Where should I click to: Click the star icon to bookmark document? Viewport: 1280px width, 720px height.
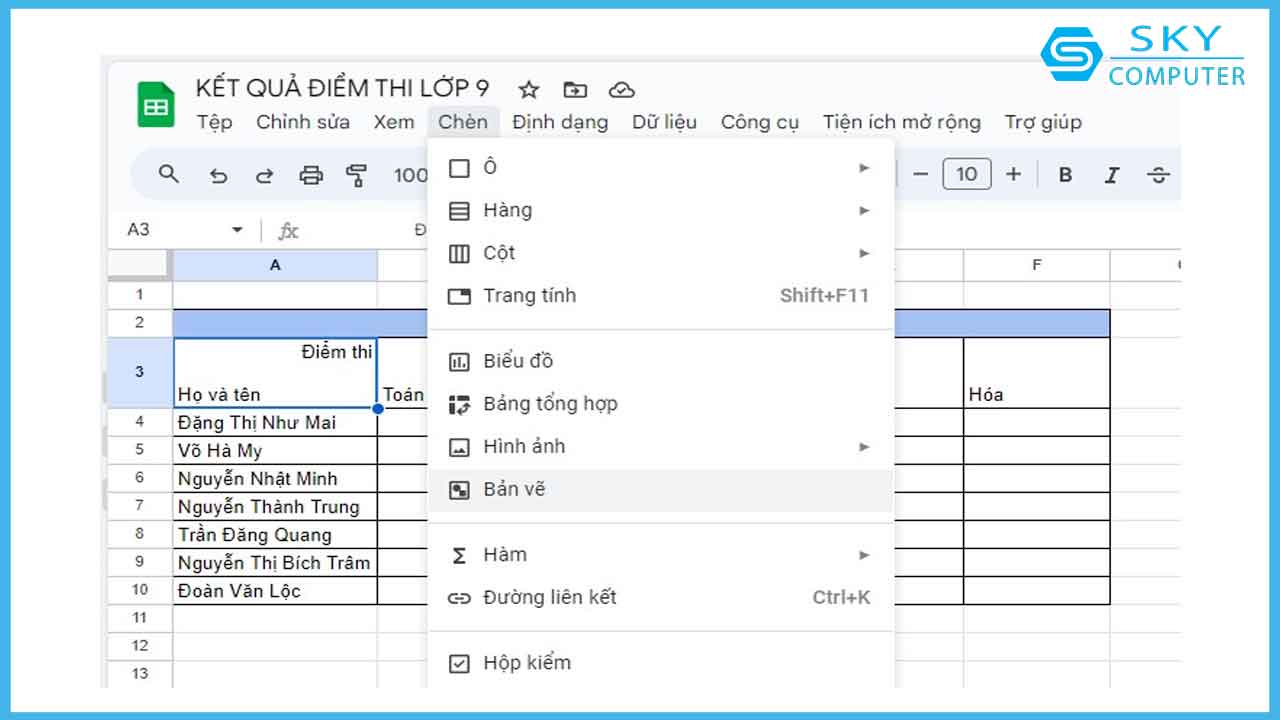[529, 90]
